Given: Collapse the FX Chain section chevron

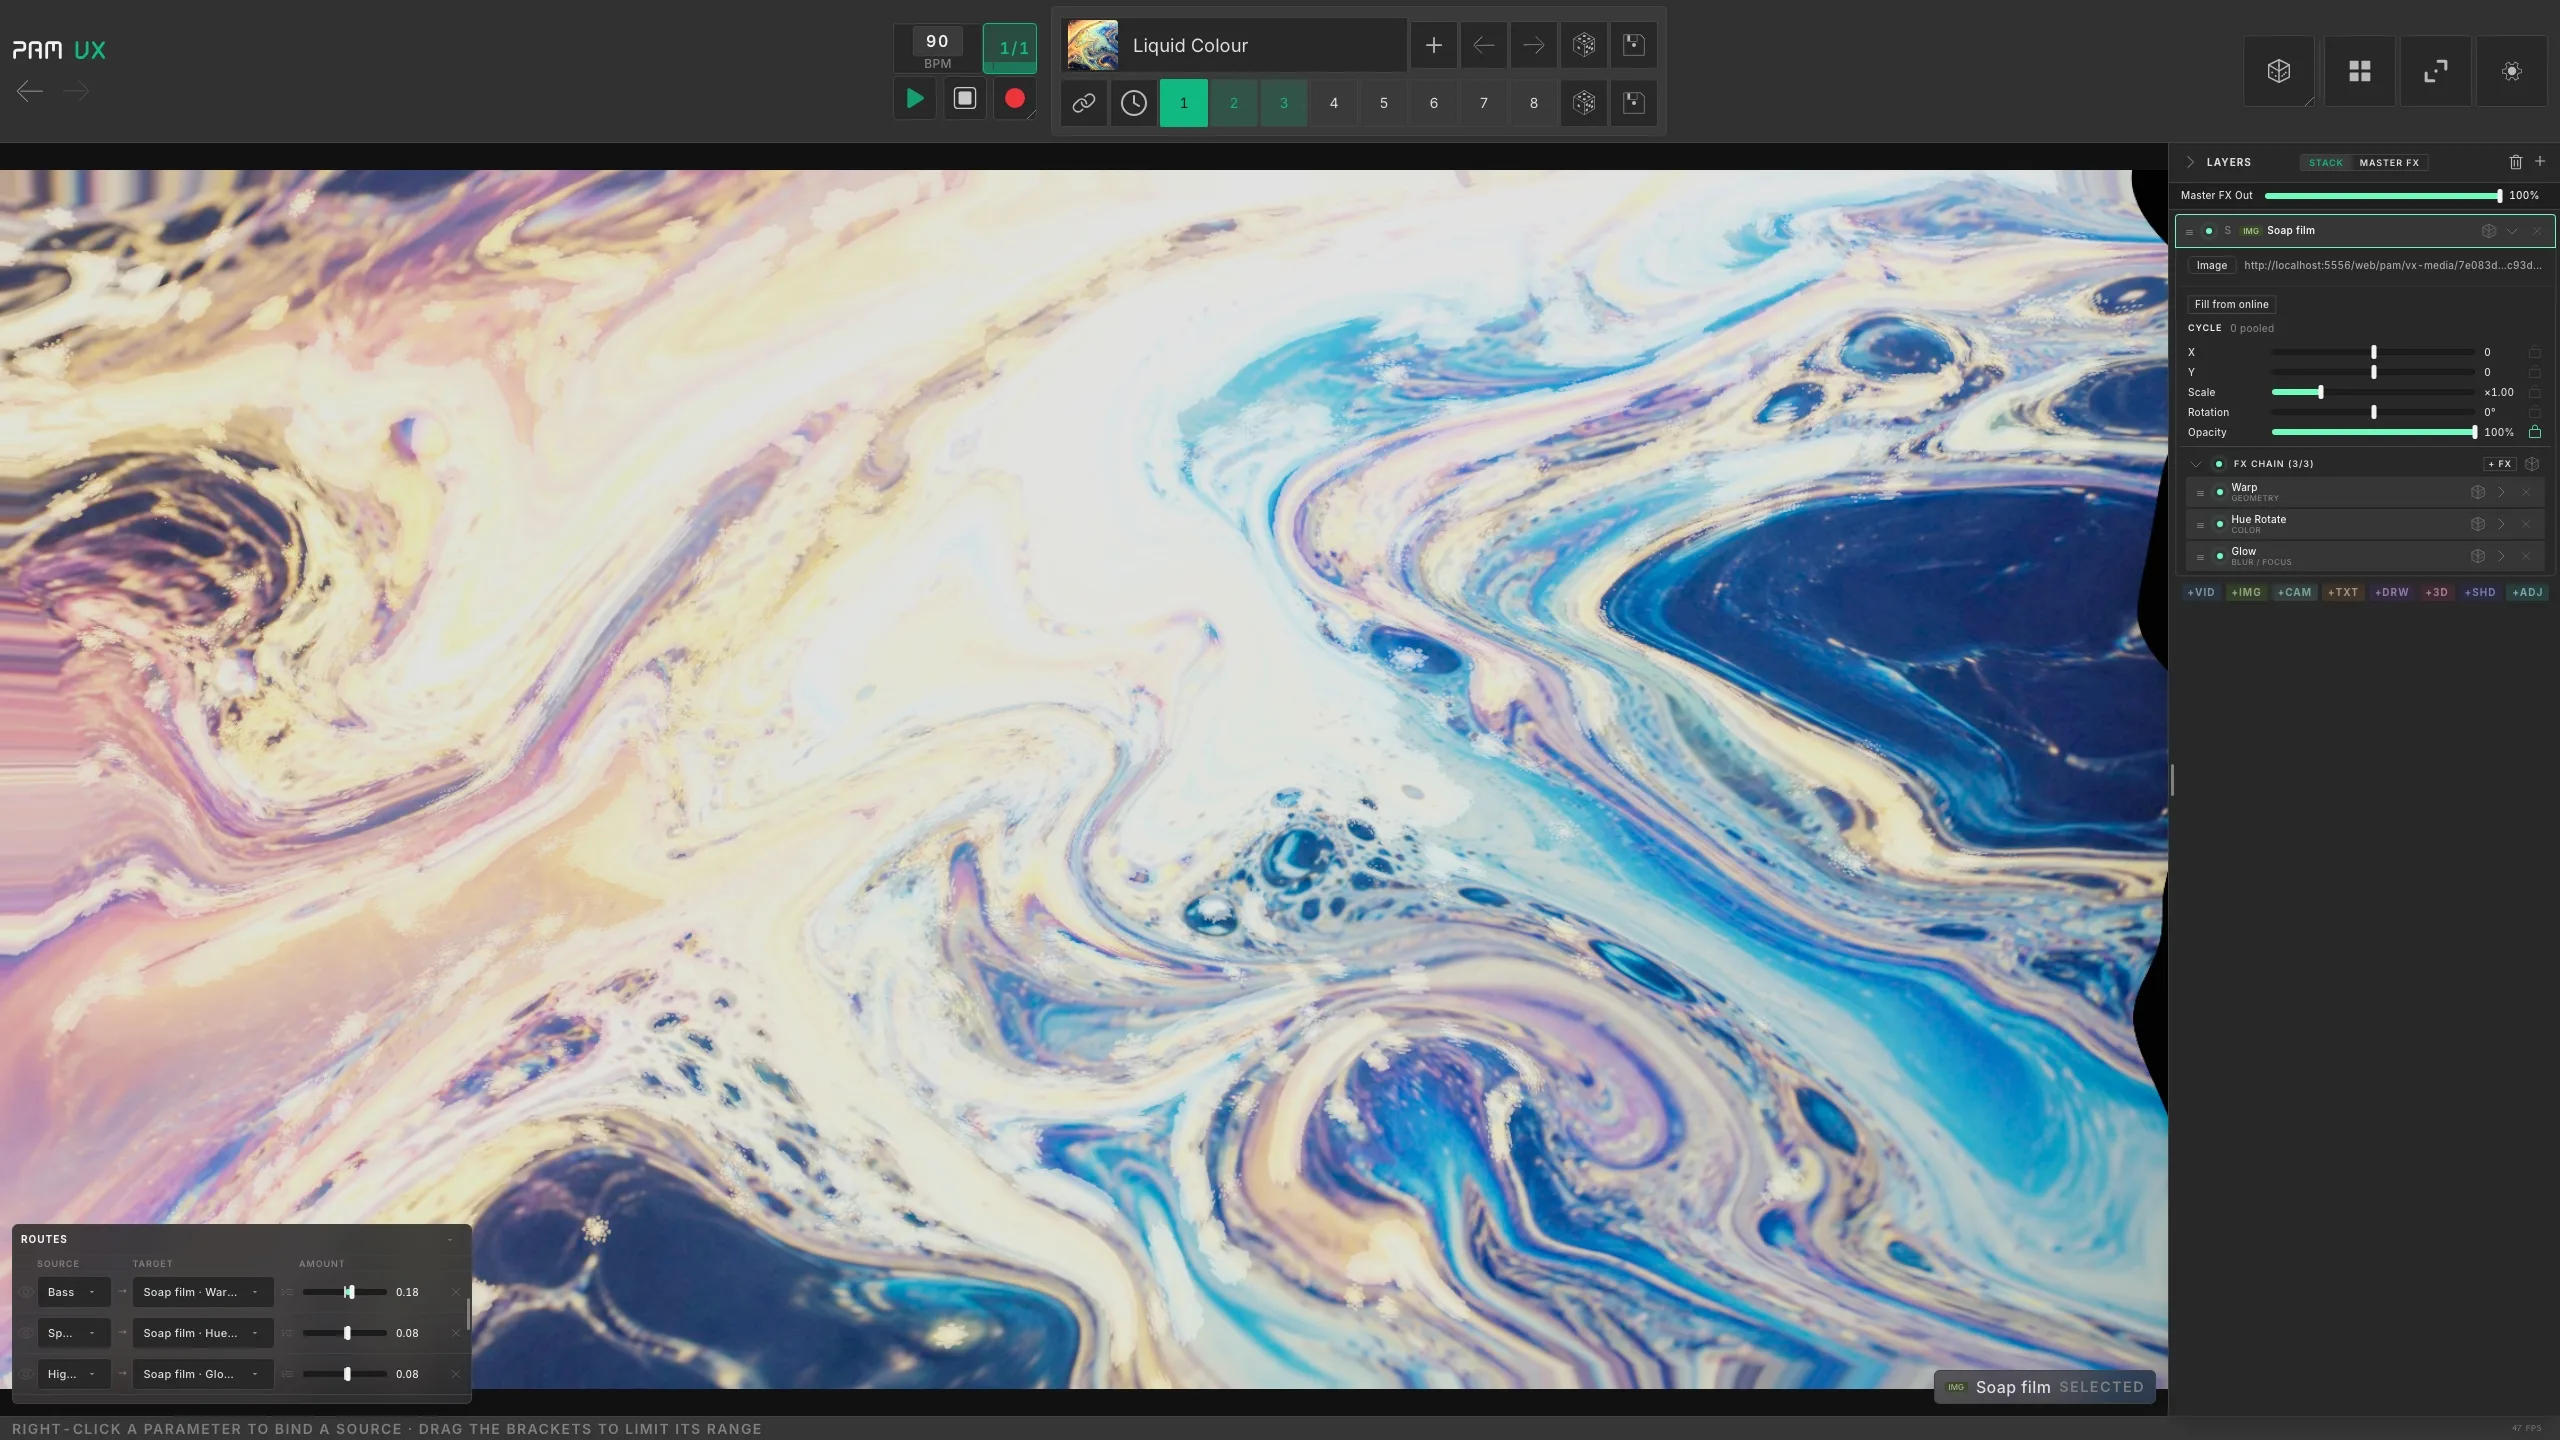Looking at the screenshot, I should point(2196,464).
